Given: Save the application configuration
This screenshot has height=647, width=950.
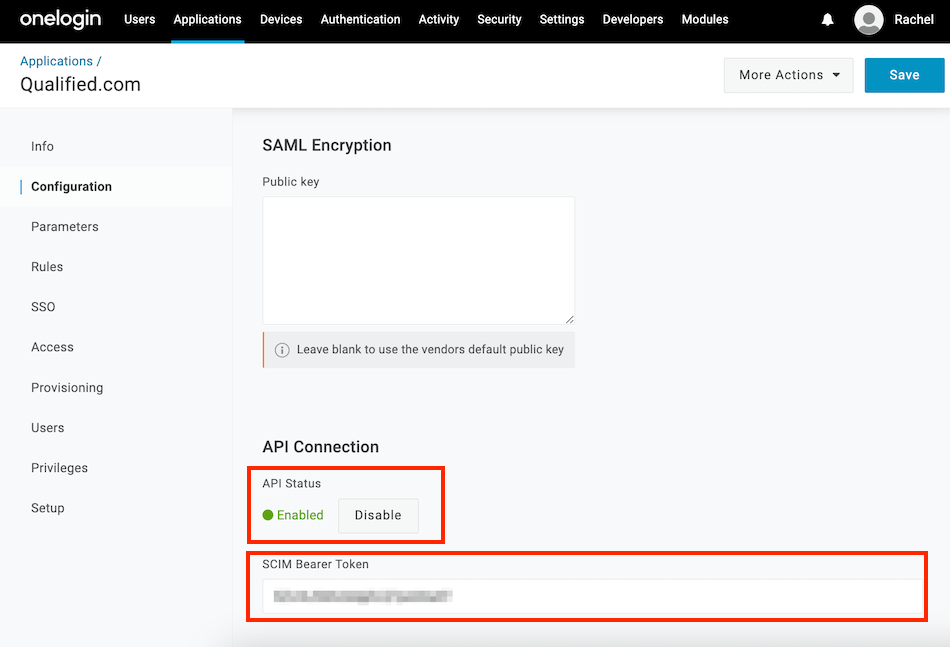Looking at the screenshot, I should click(x=904, y=75).
